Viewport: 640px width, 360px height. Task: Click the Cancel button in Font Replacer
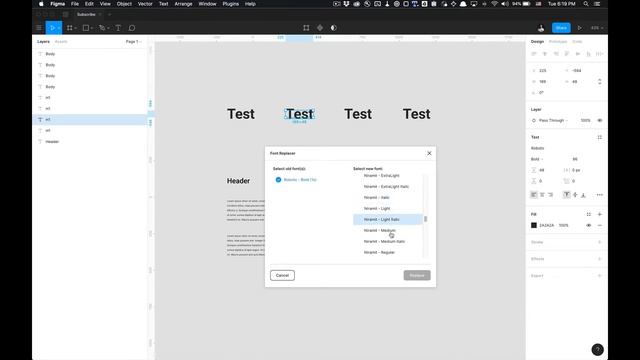tap(282, 276)
